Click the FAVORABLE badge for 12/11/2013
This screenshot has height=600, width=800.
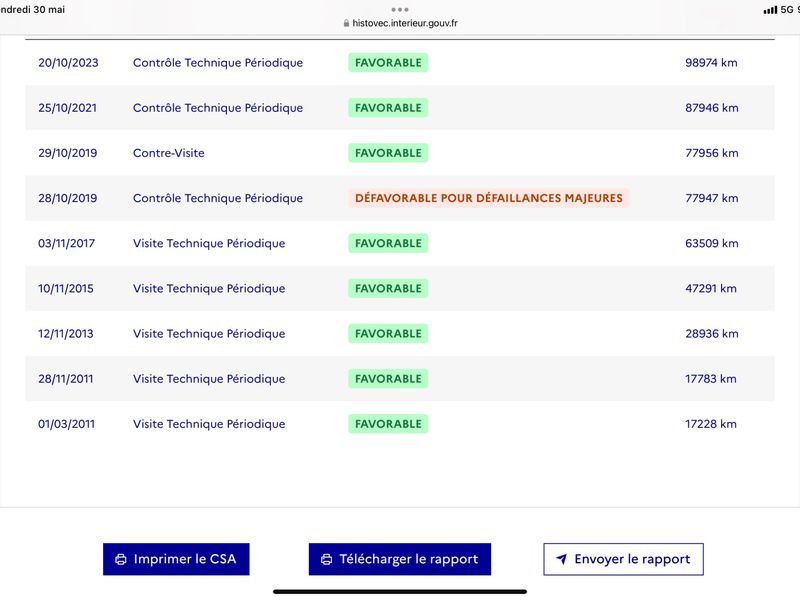(x=388, y=334)
